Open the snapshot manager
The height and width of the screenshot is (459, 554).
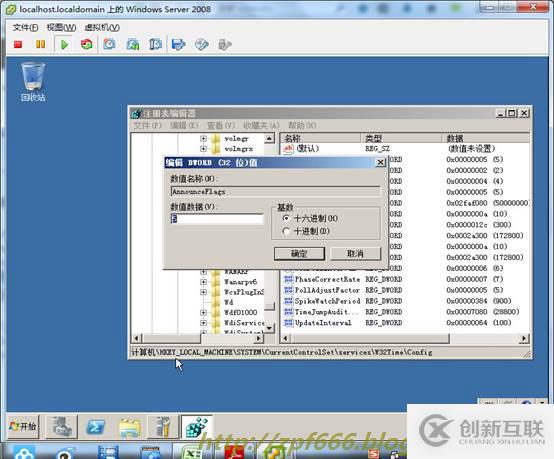click(x=155, y=44)
